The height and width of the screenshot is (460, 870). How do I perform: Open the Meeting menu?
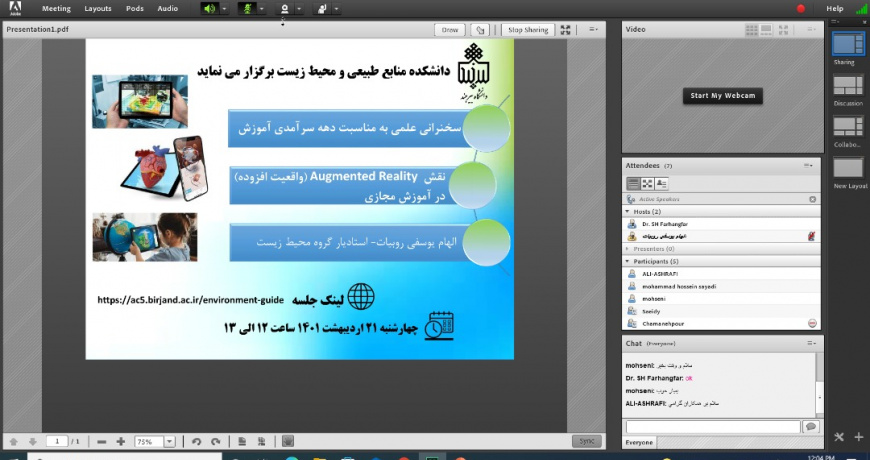56,8
